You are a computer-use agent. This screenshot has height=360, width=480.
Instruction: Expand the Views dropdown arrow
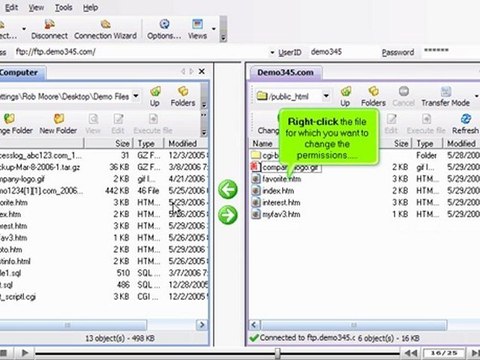[214, 29]
